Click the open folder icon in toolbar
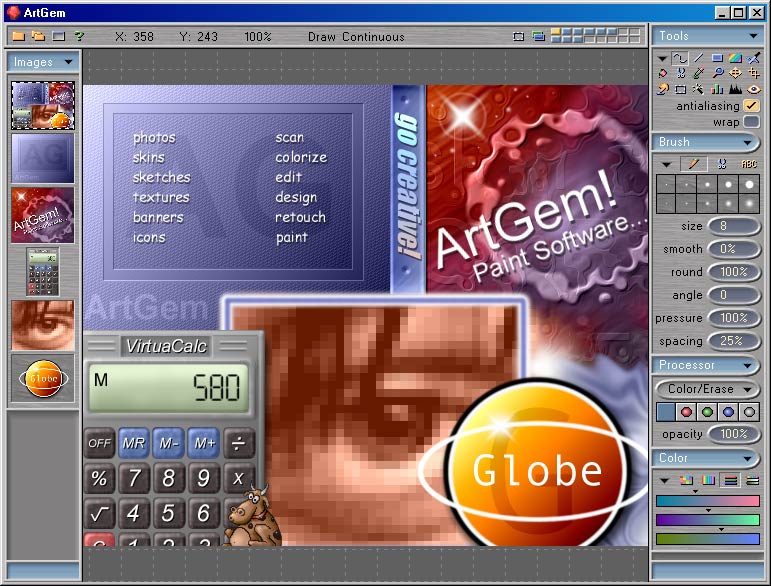 pos(19,36)
